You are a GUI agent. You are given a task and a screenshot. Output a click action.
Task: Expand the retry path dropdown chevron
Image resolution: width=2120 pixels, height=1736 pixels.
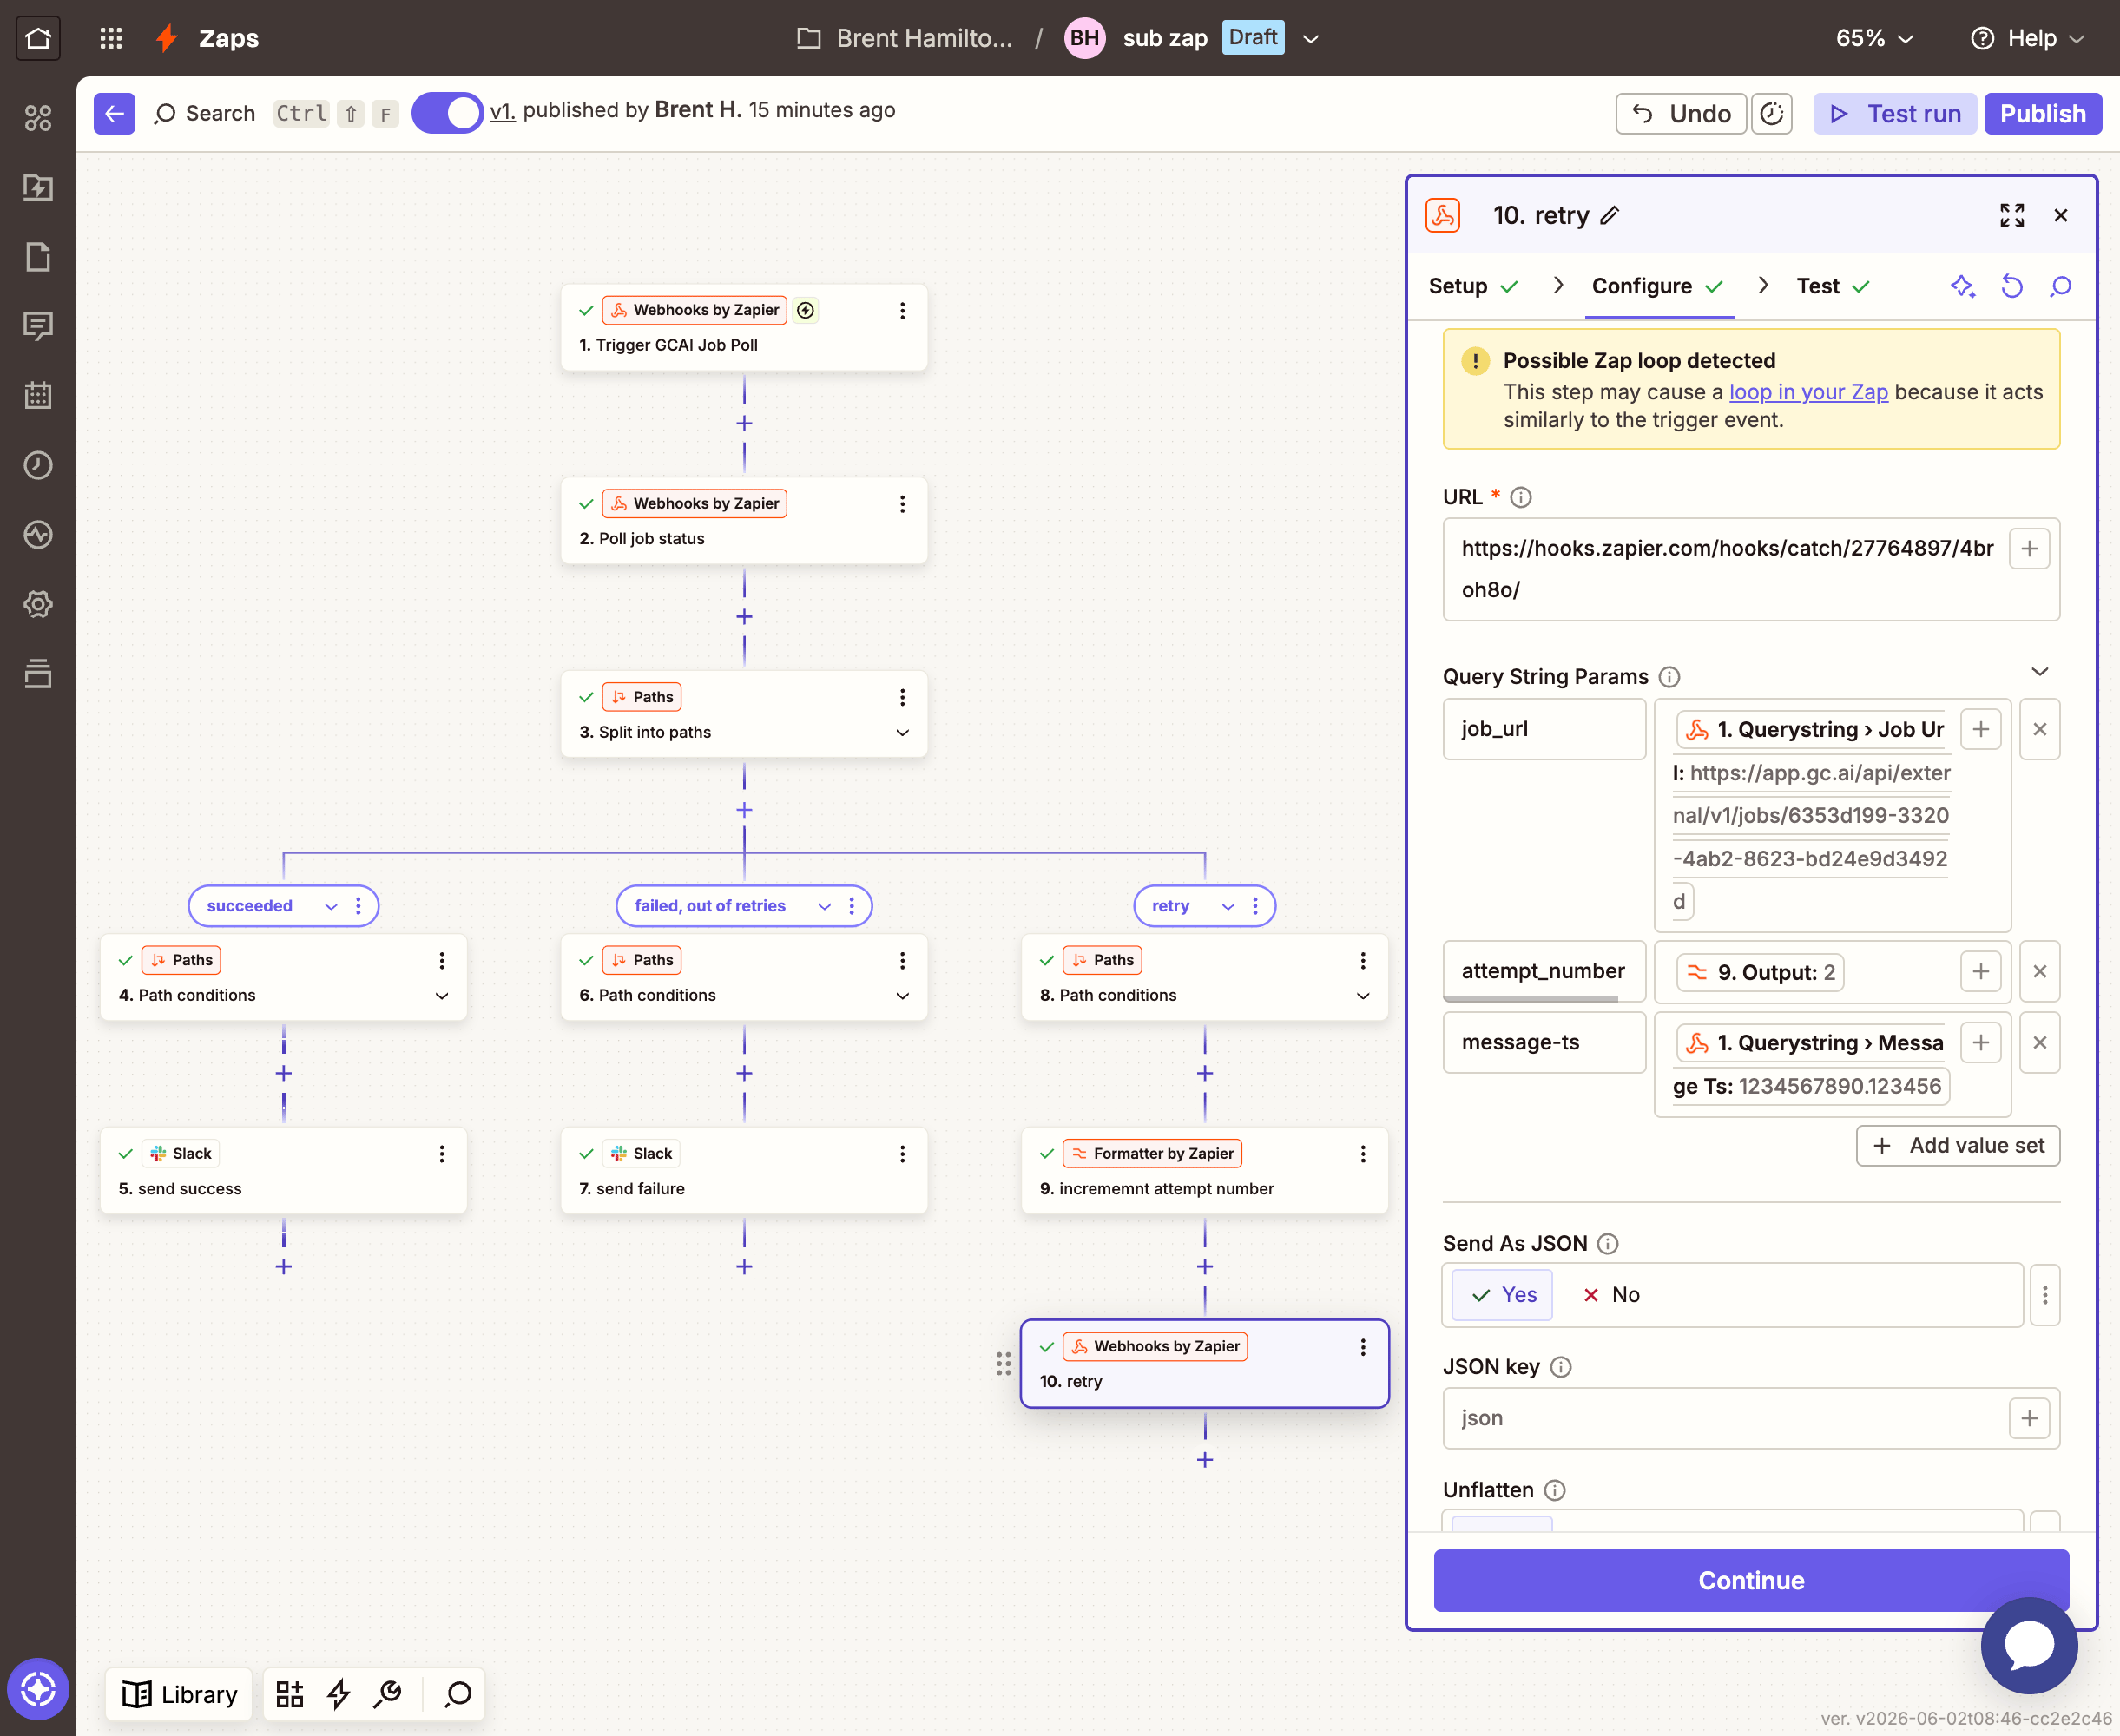(1228, 906)
